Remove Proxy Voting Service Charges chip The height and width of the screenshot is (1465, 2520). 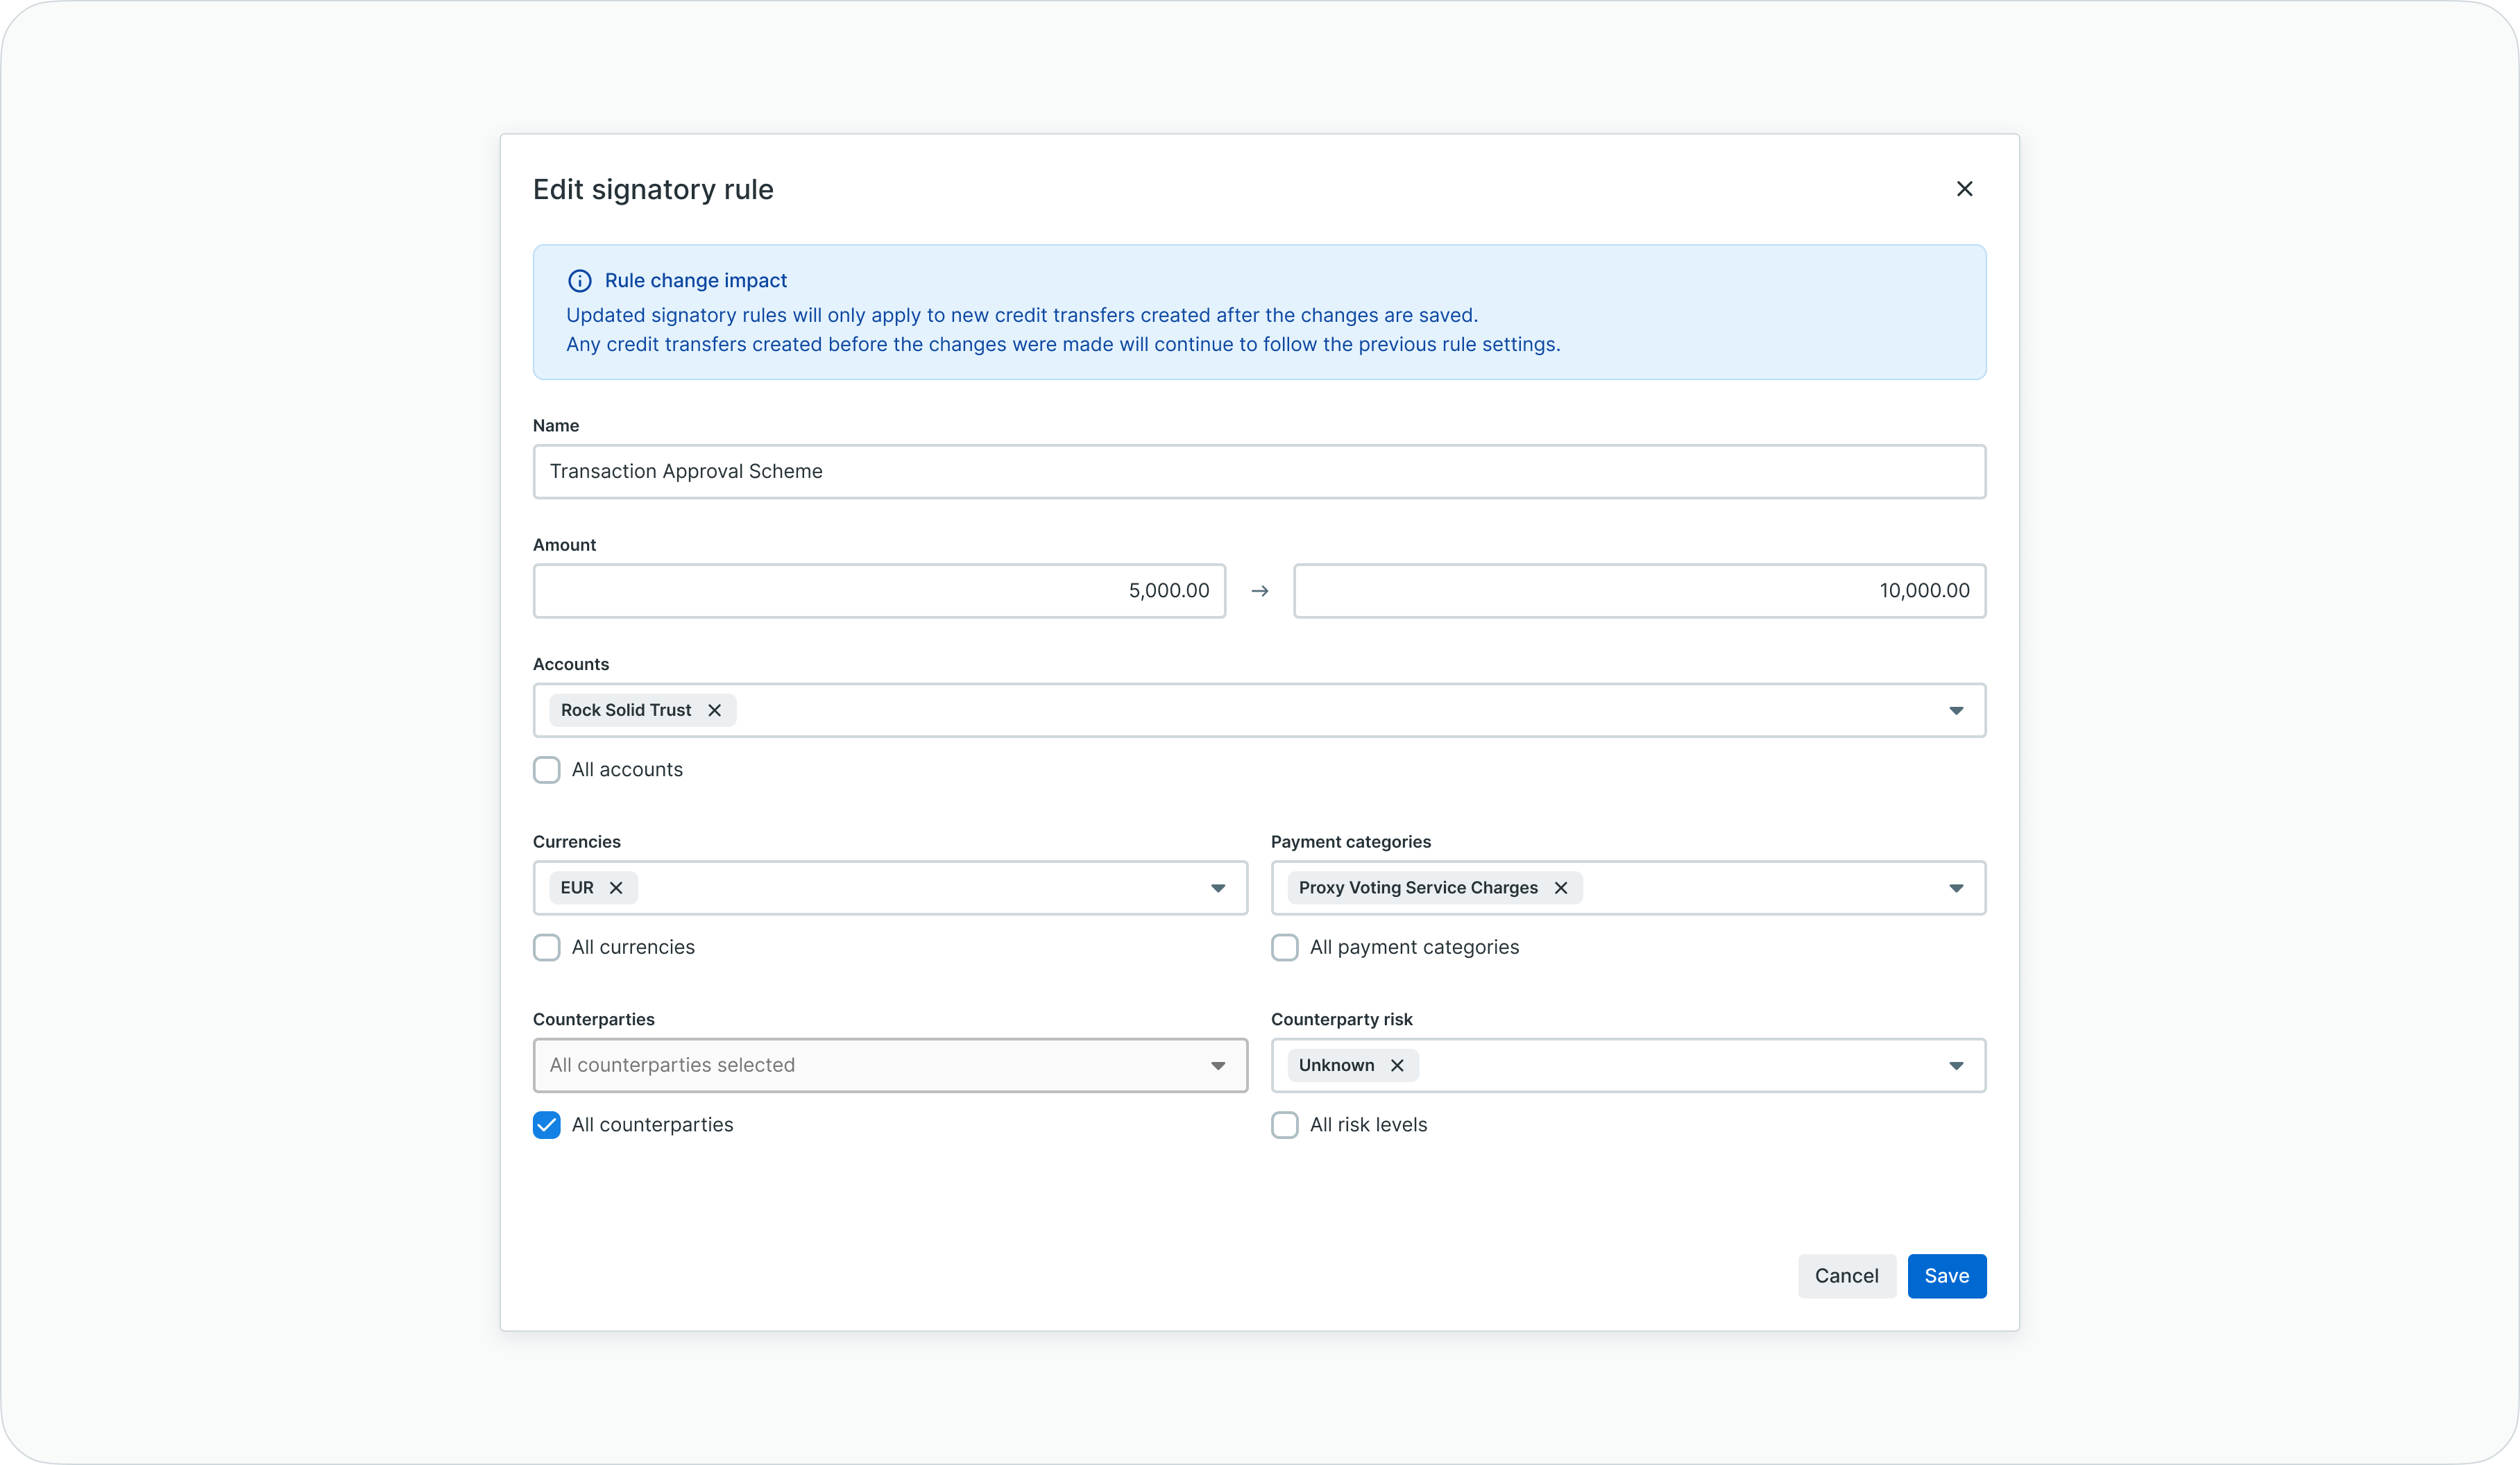click(x=1560, y=888)
